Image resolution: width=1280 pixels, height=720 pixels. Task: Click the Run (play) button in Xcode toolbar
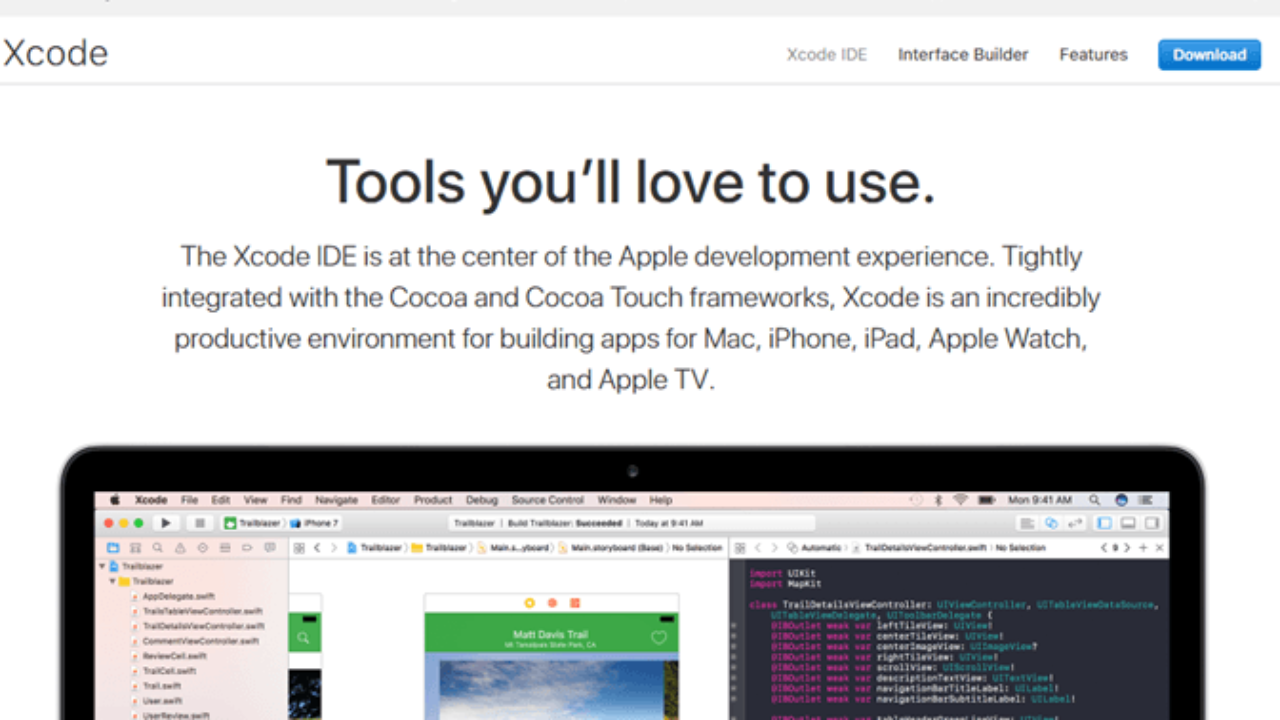166,523
